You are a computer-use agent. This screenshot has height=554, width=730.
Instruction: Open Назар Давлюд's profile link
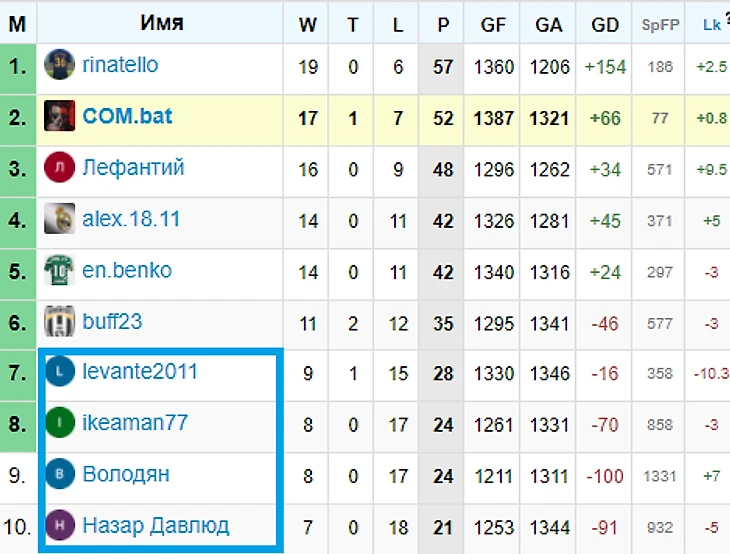point(155,525)
